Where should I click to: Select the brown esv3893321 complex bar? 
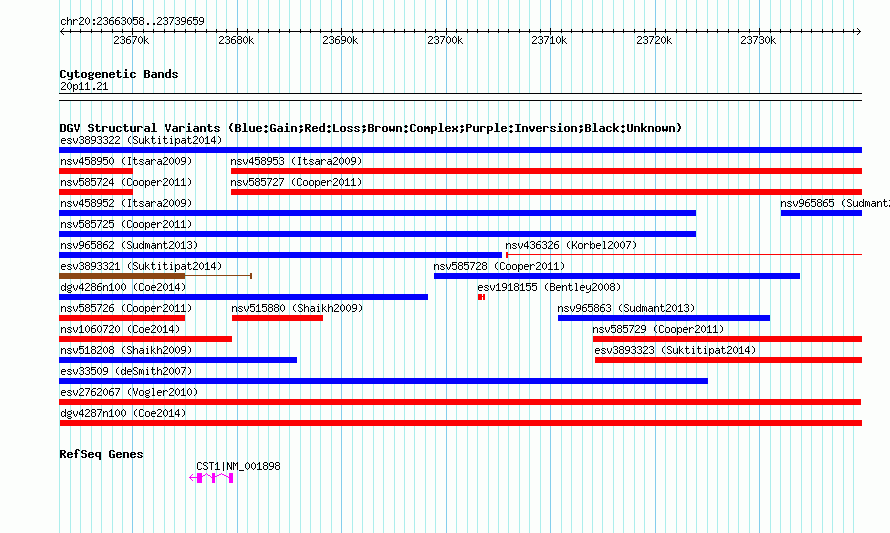[x=122, y=276]
